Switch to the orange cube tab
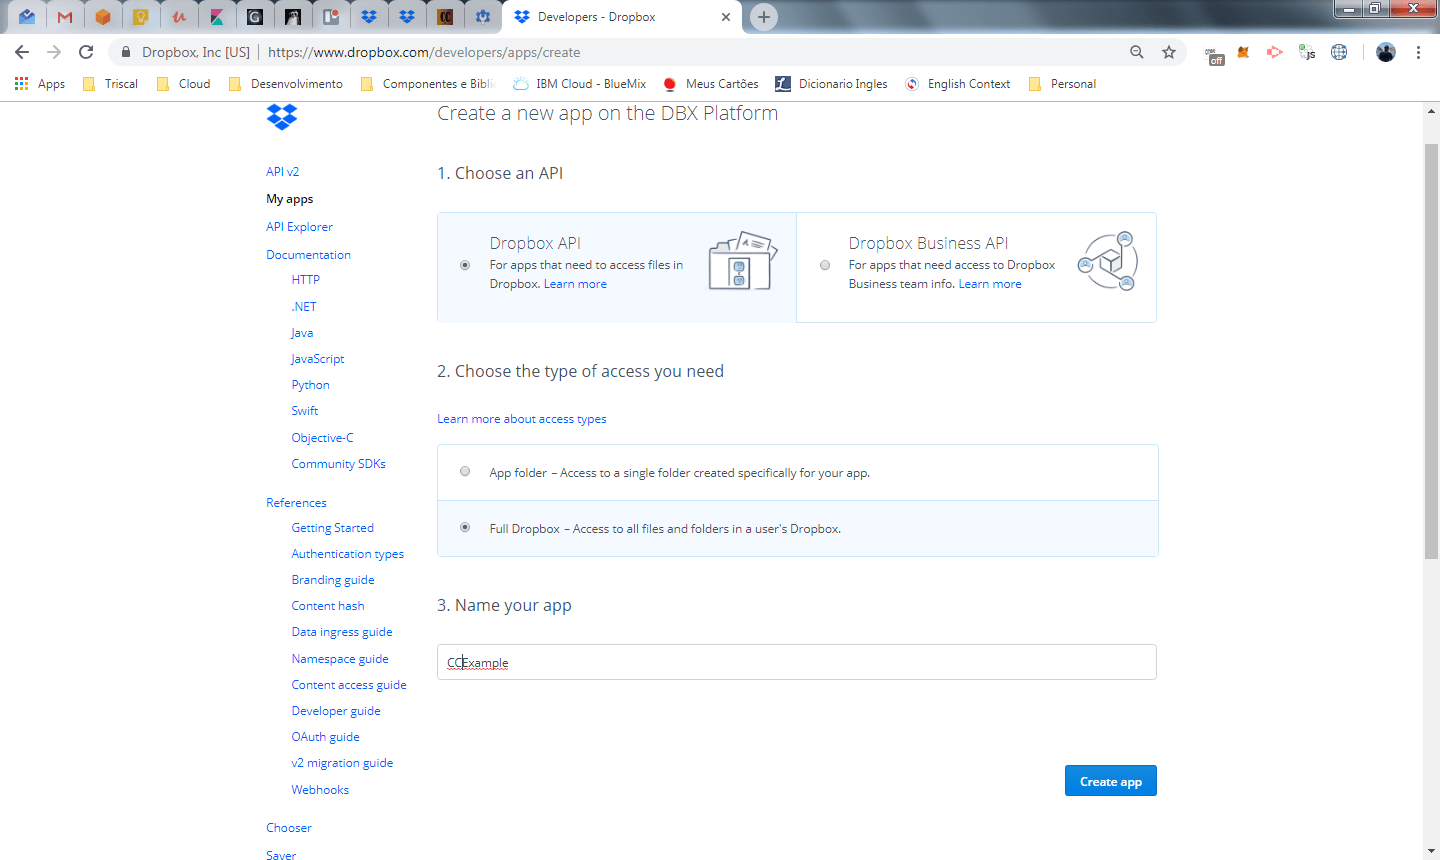This screenshot has height=860, width=1440. point(103,17)
